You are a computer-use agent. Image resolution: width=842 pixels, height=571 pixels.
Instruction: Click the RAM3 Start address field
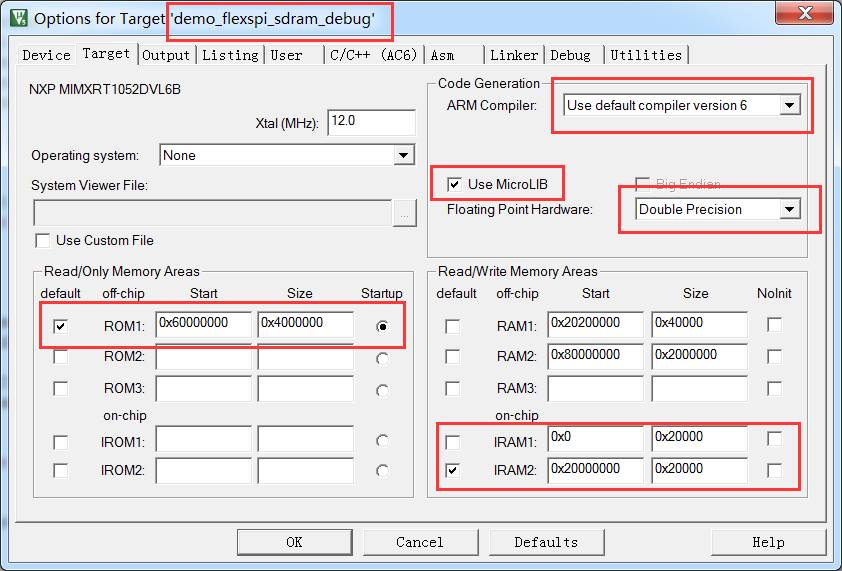pyautogui.click(x=596, y=388)
